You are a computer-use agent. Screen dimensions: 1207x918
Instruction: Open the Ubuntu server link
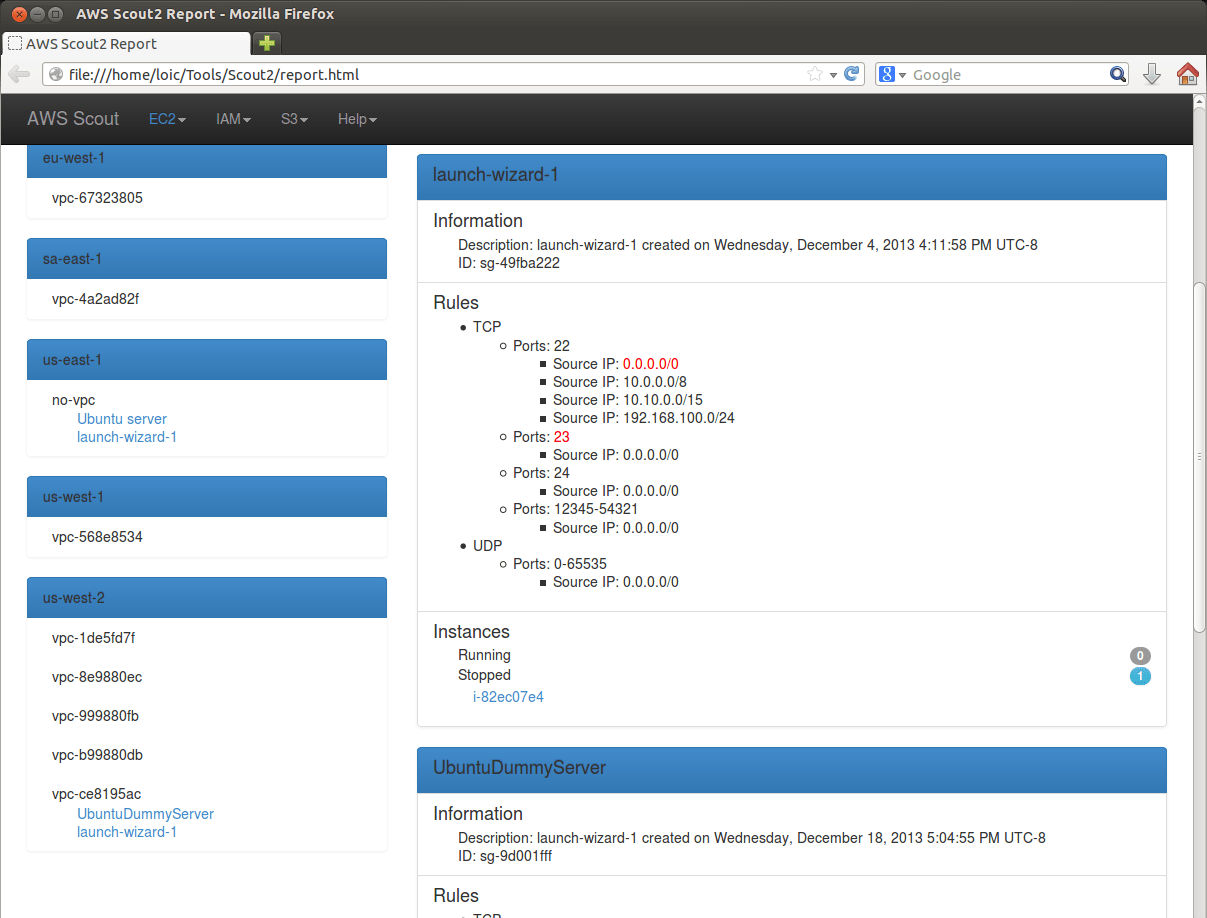point(122,419)
